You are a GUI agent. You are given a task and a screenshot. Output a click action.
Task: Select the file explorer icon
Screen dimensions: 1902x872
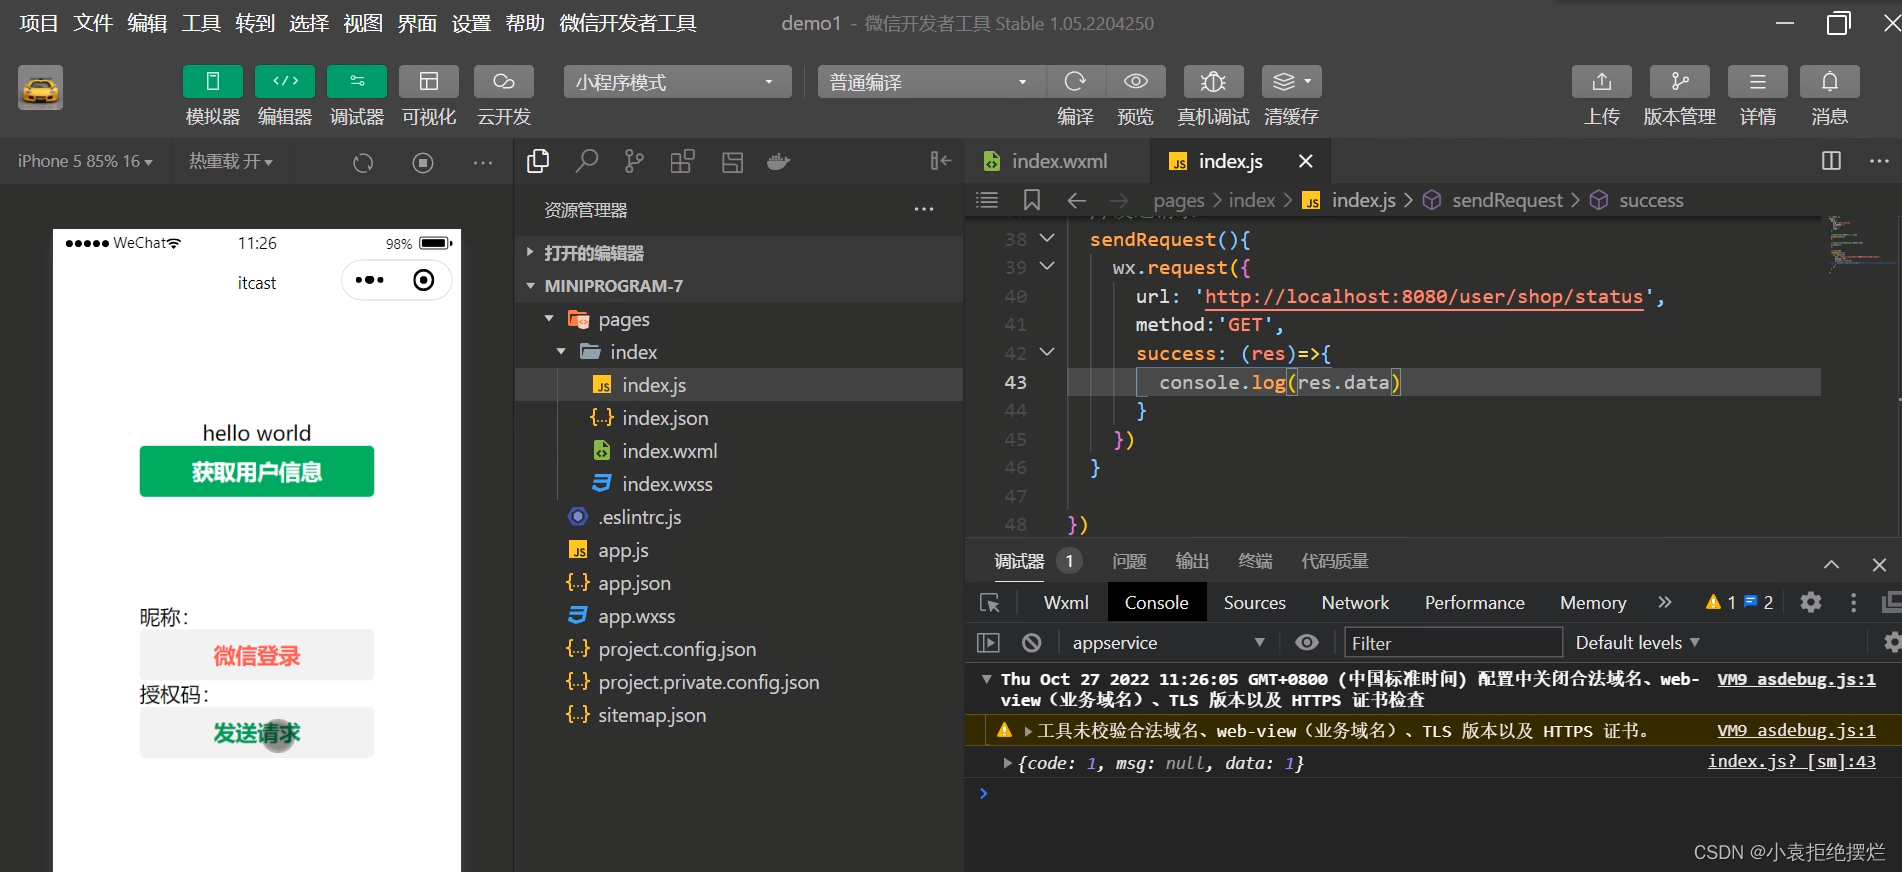point(538,161)
